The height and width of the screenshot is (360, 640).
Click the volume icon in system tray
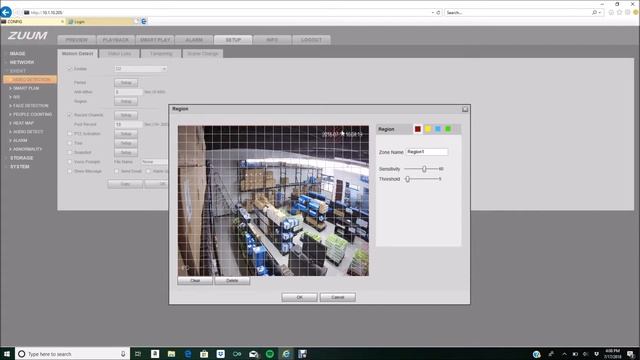(585, 354)
